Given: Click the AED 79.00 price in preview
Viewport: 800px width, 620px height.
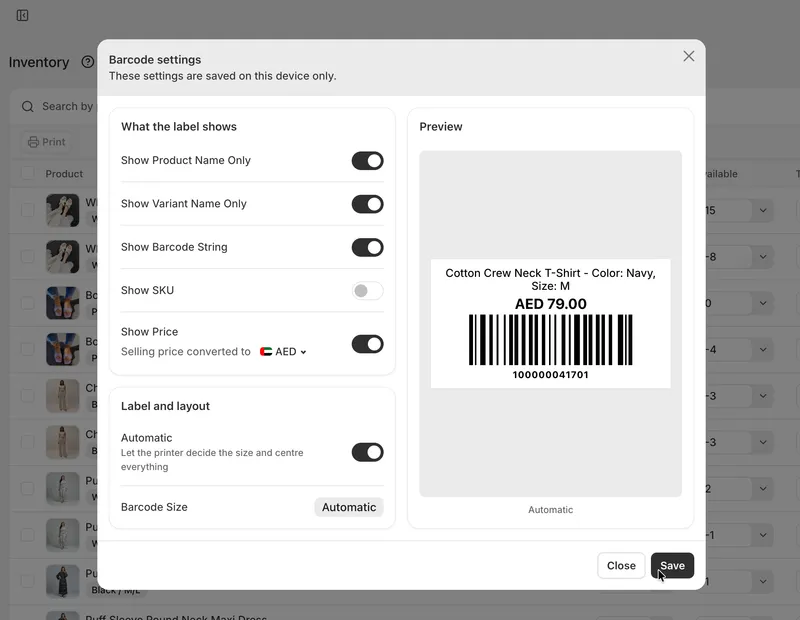Looking at the screenshot, I should coord(551,304).
